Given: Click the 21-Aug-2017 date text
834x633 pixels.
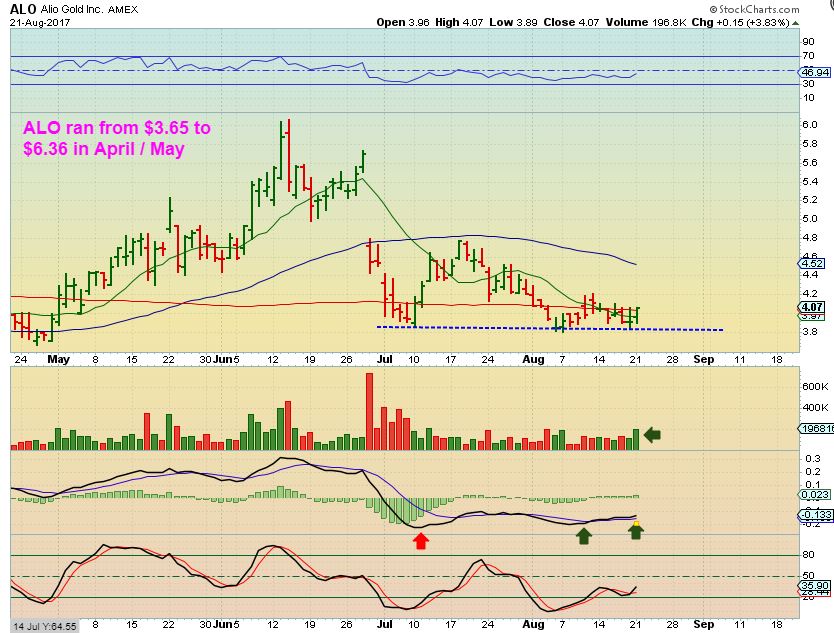Looking at the screenshot, I should pyautogui.click(x=40, y=23).
